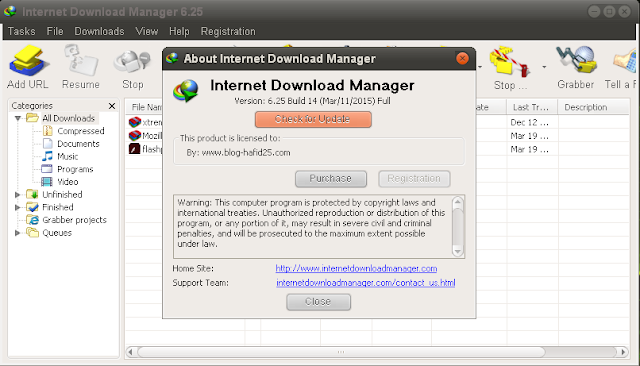Click the IDM logo in About dialog
The height and width of the screenshot is (366, 640).
coord(186,90)
